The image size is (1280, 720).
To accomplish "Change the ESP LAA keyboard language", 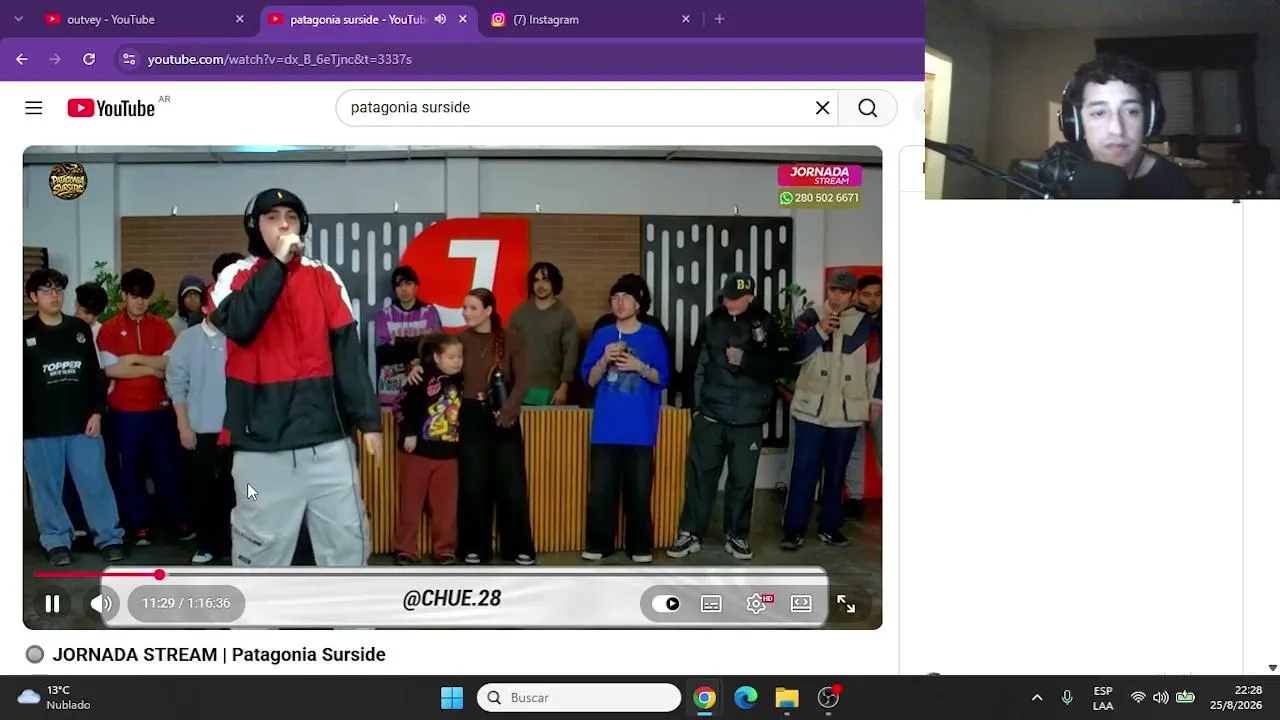I will click(x=1103, y=698).
